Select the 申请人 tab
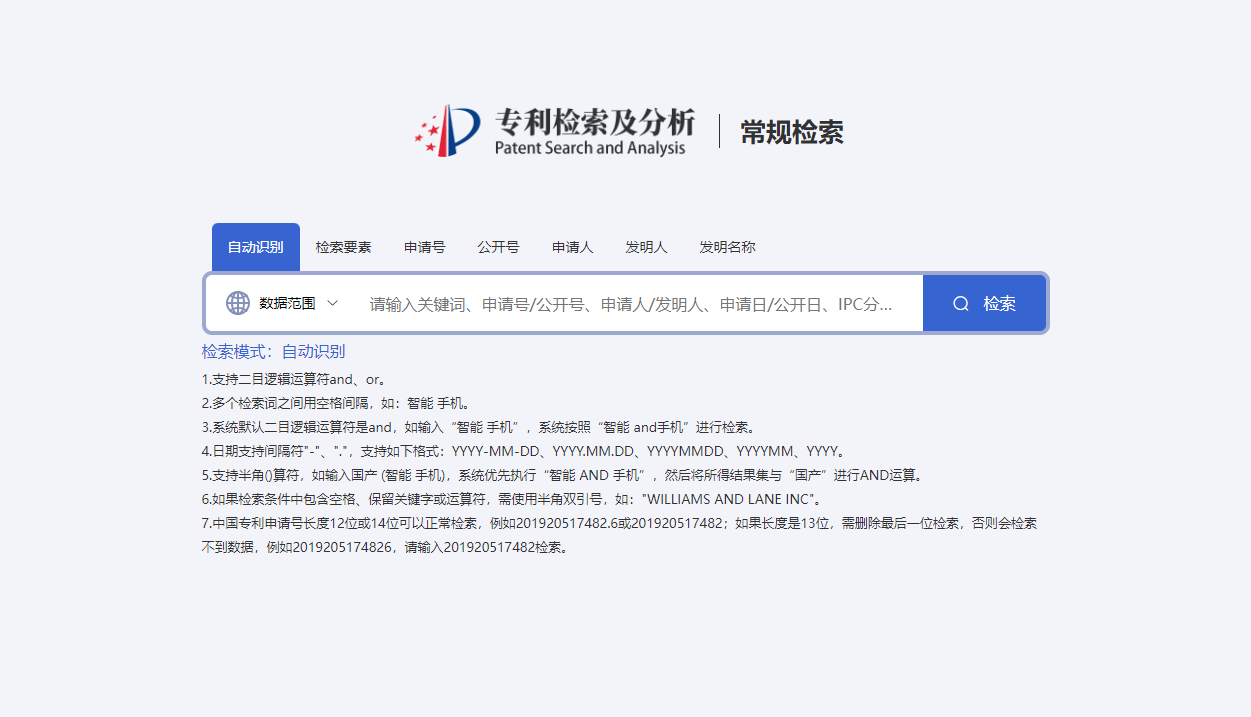This screenshot has width=1251, height=717. coord(572,247)
